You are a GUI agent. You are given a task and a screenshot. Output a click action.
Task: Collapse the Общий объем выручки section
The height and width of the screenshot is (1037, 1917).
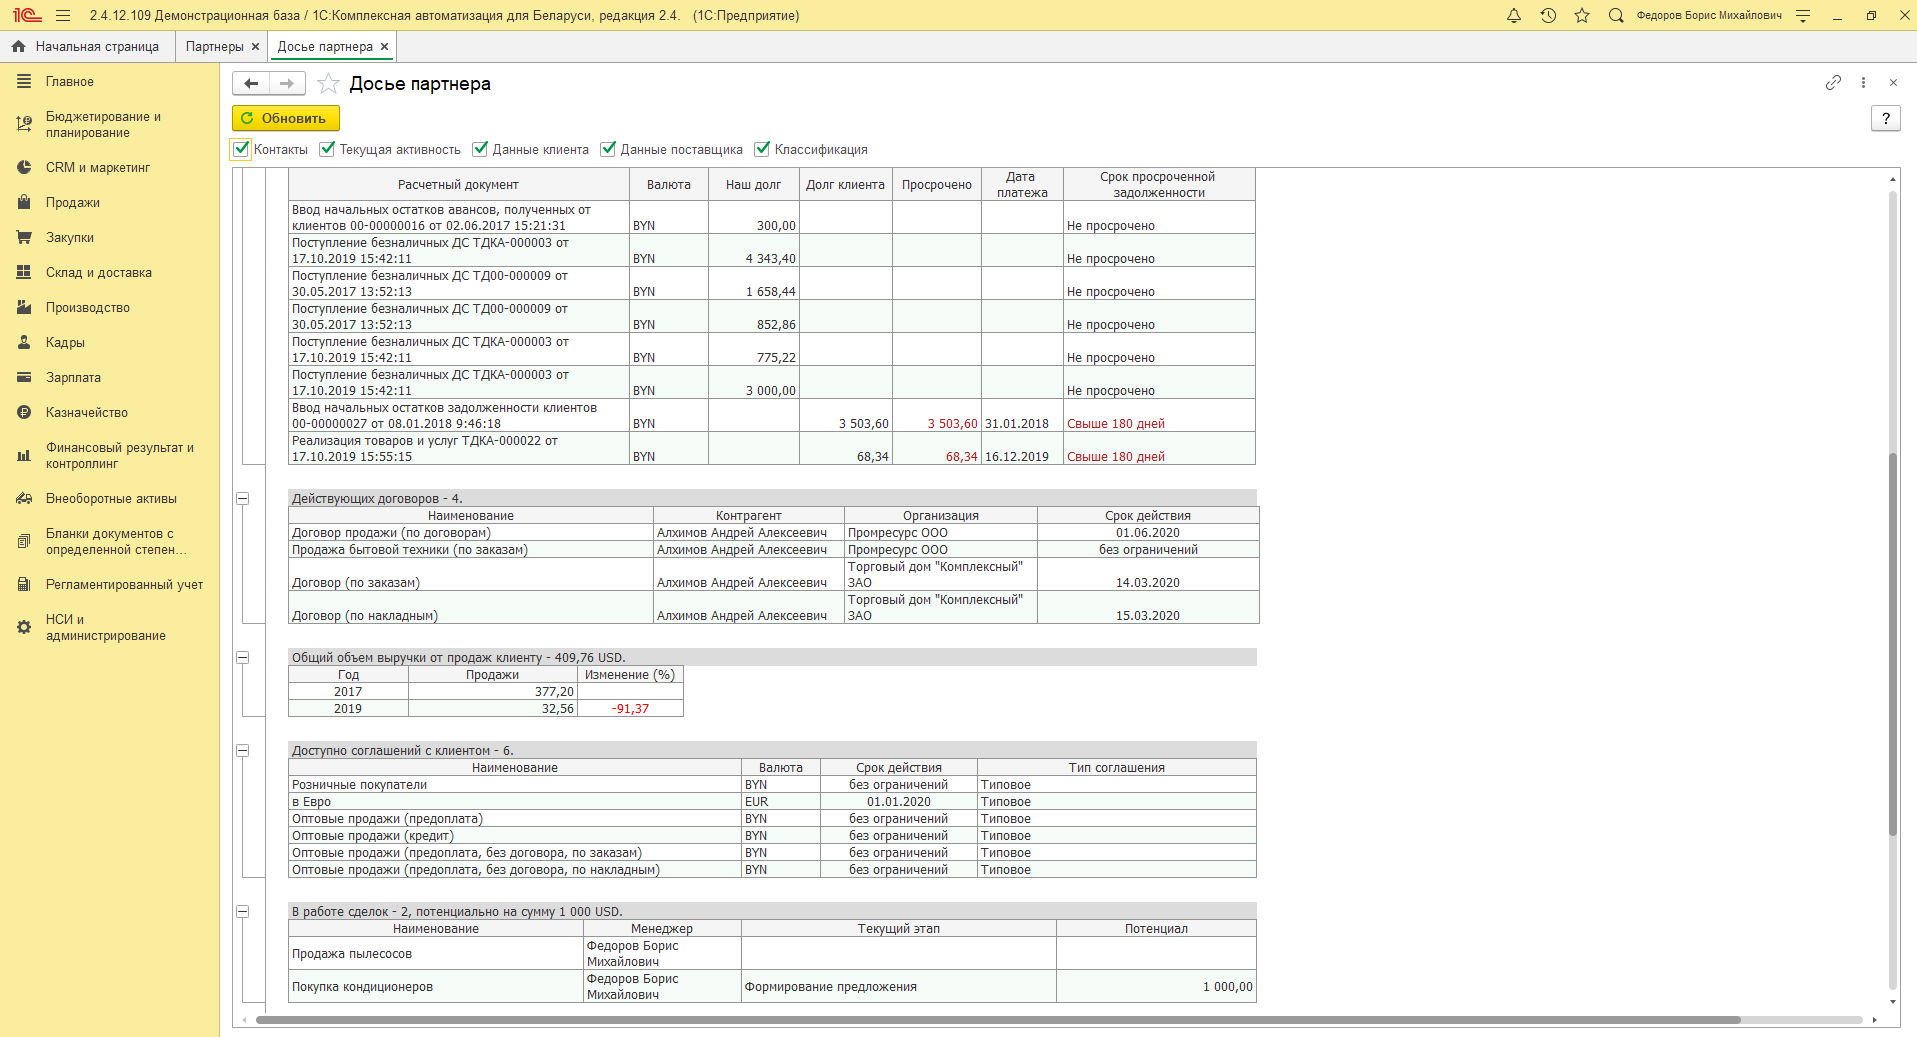tap(242, 658)
